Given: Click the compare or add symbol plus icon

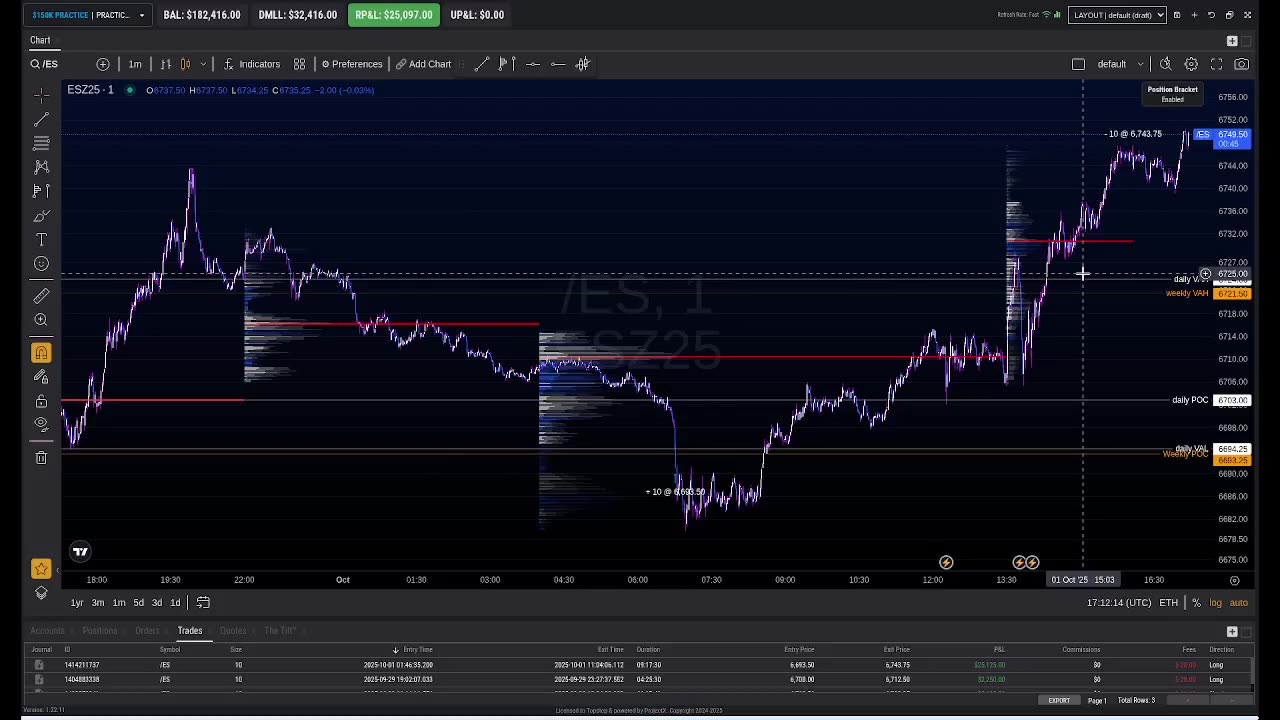Looking at the screenshot, I should [x=103, y=64].
